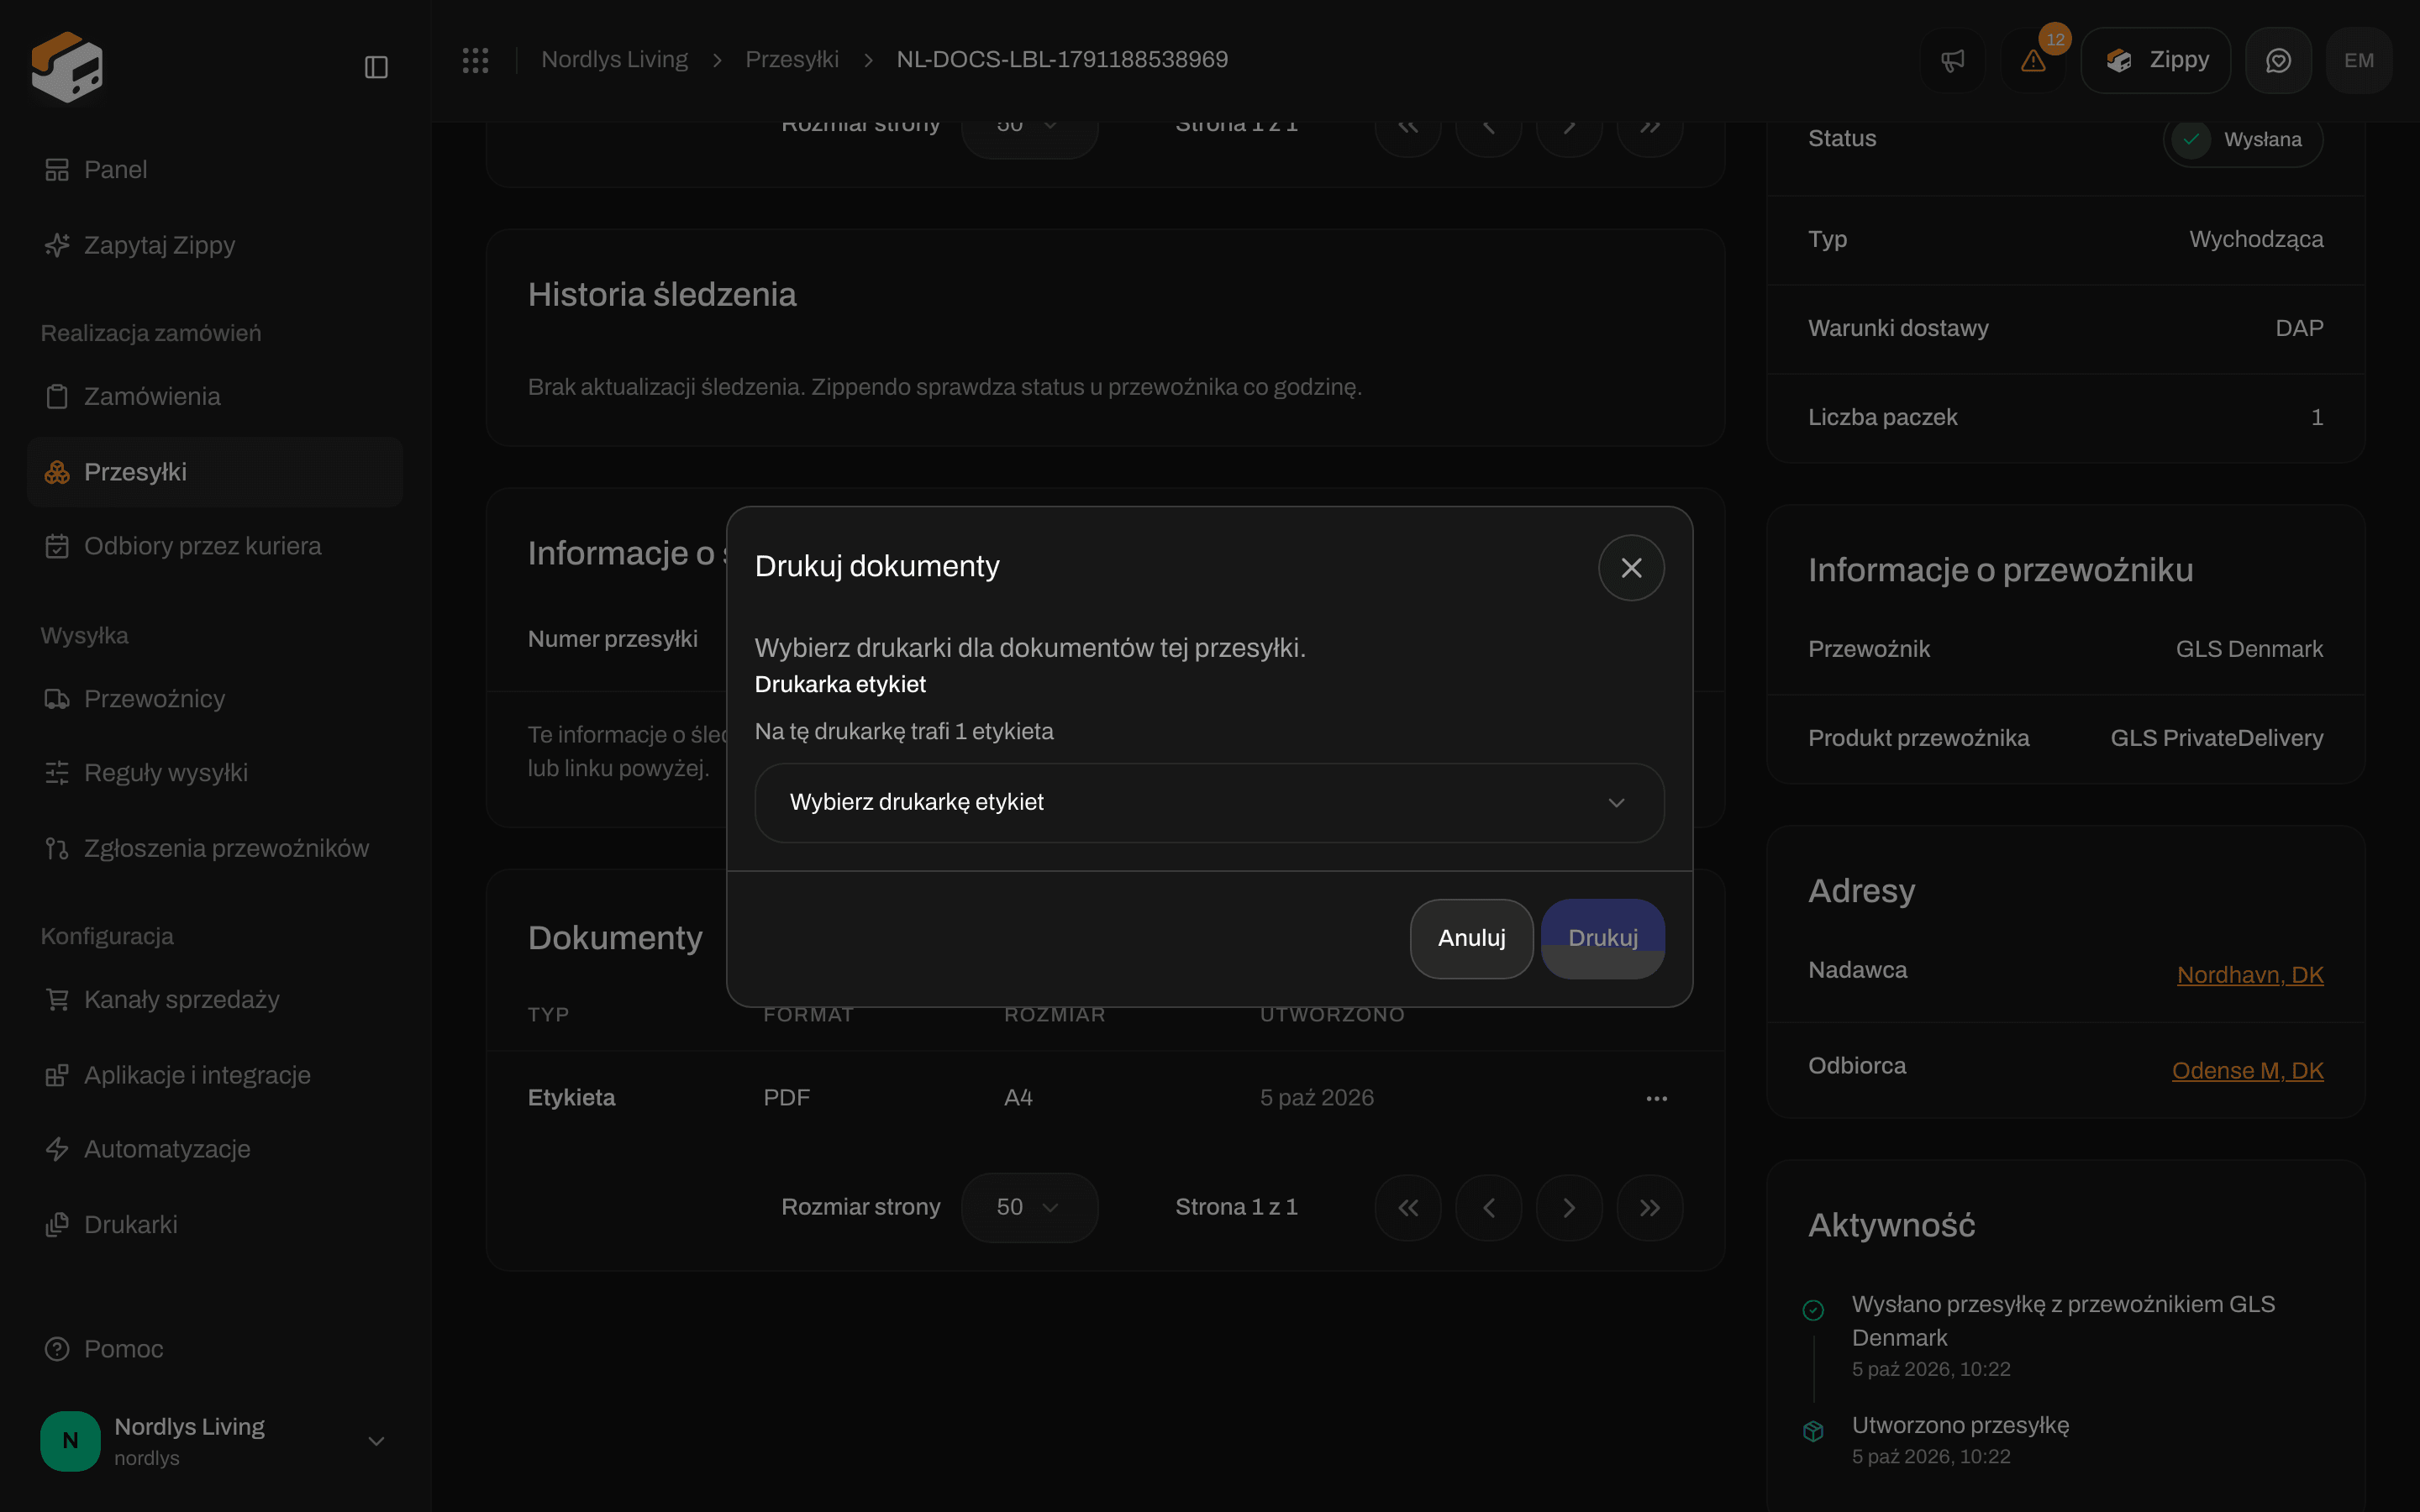
Task: Click the shipment ID NL-DOCS-LBL-1791188538969 breadcrumb
Action: pos(1062,60)
